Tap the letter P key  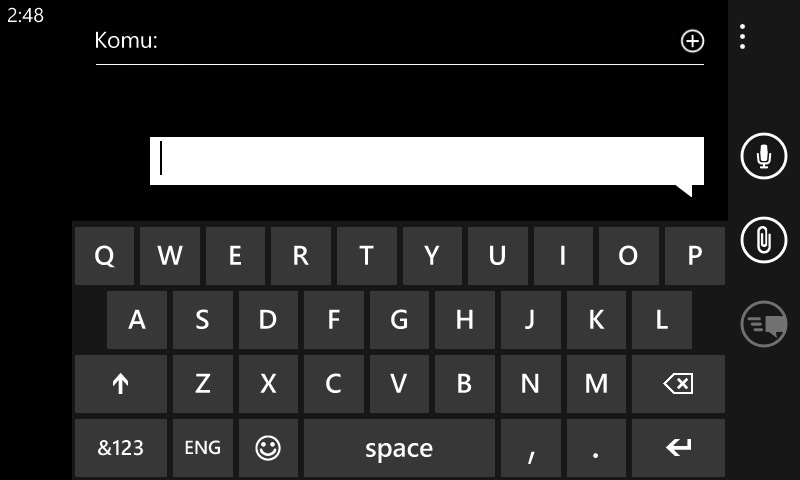pos(694,256)
